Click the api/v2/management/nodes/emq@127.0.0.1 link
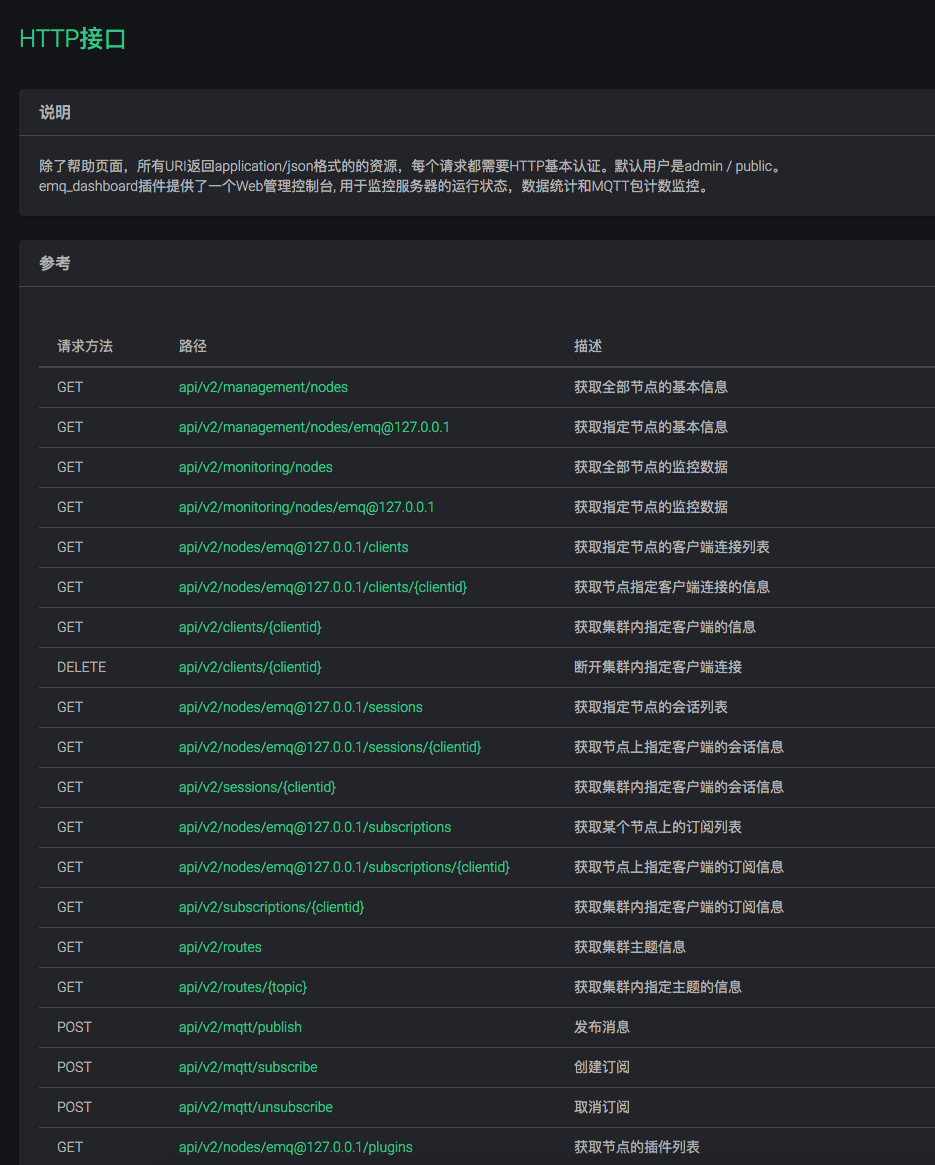935x1165 pixels. pyautogui.click(x=314, y=427)
